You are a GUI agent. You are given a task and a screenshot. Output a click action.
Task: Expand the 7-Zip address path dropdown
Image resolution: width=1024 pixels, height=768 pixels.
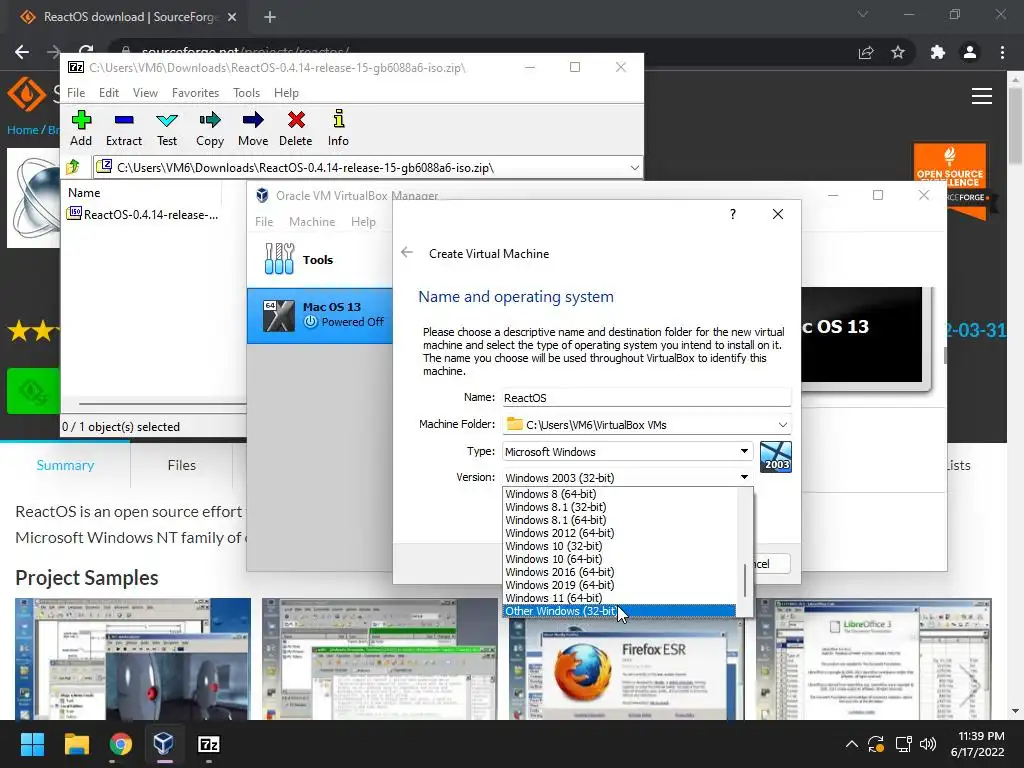point(634,168)
